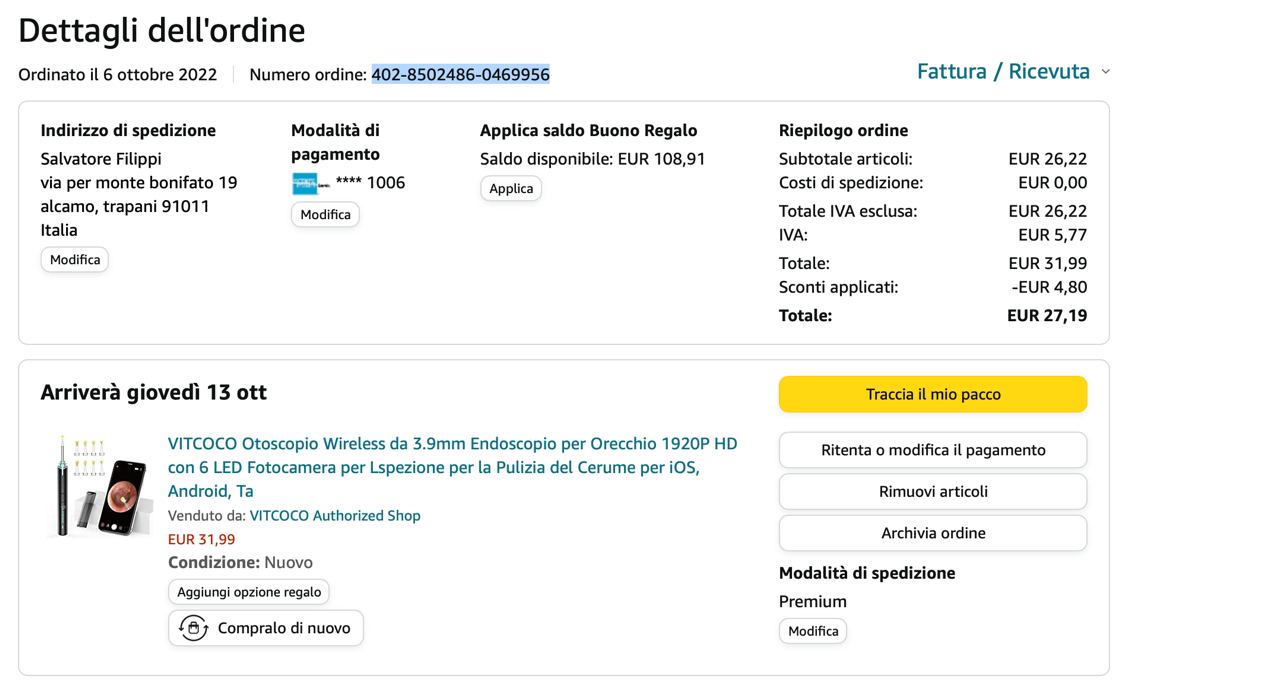Expand the chevron beside Fattura / Ricevuta

(1105, 72)
